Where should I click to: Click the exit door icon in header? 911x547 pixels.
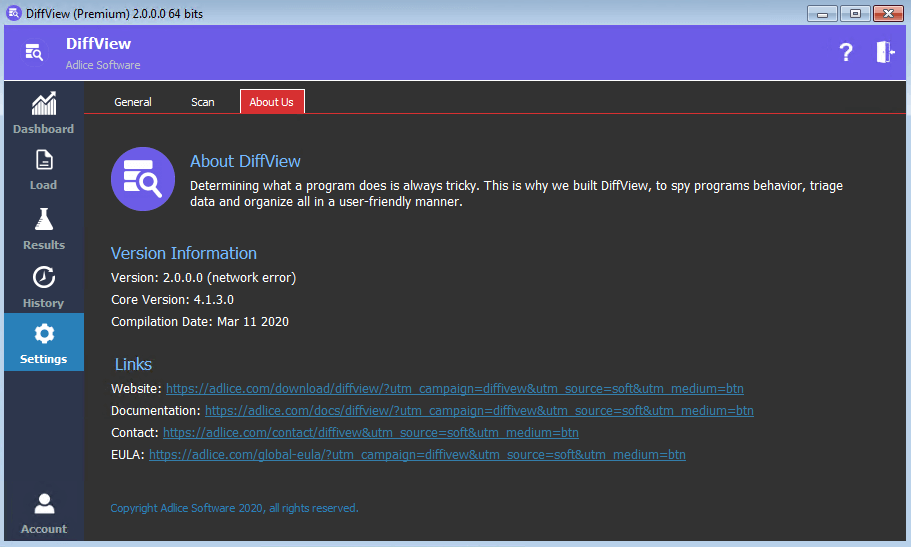pos(885,53)
